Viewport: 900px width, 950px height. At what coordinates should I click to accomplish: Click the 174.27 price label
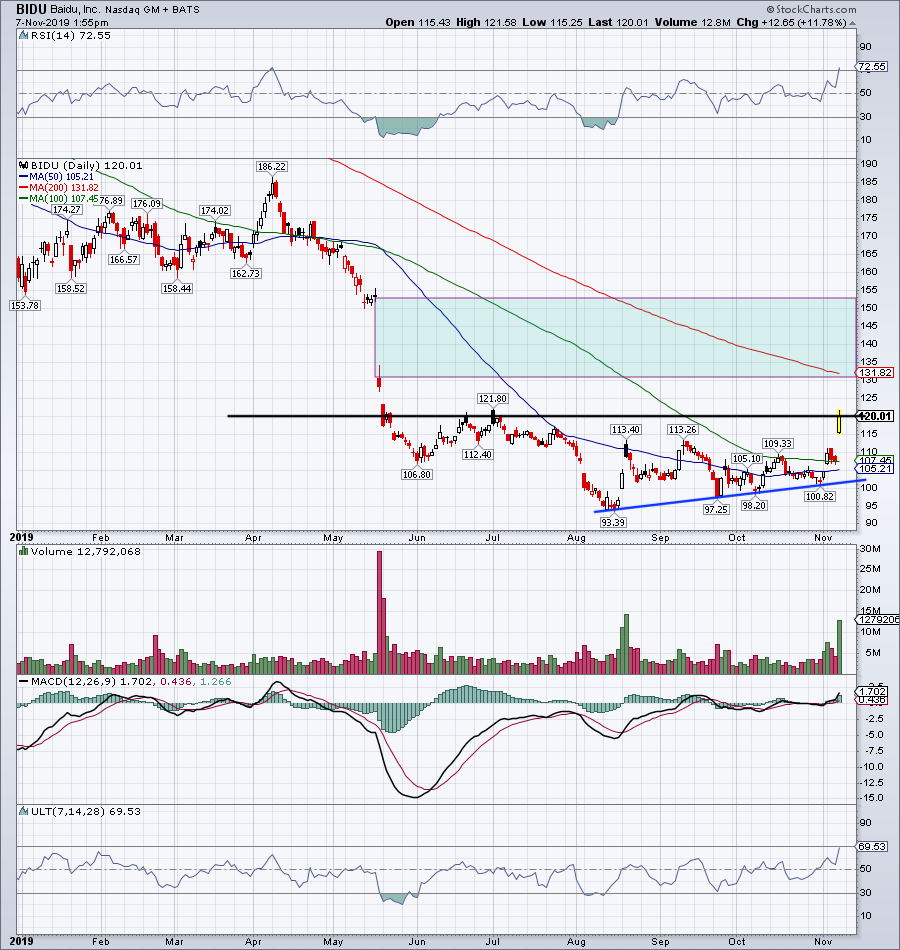tap(66, 210)
